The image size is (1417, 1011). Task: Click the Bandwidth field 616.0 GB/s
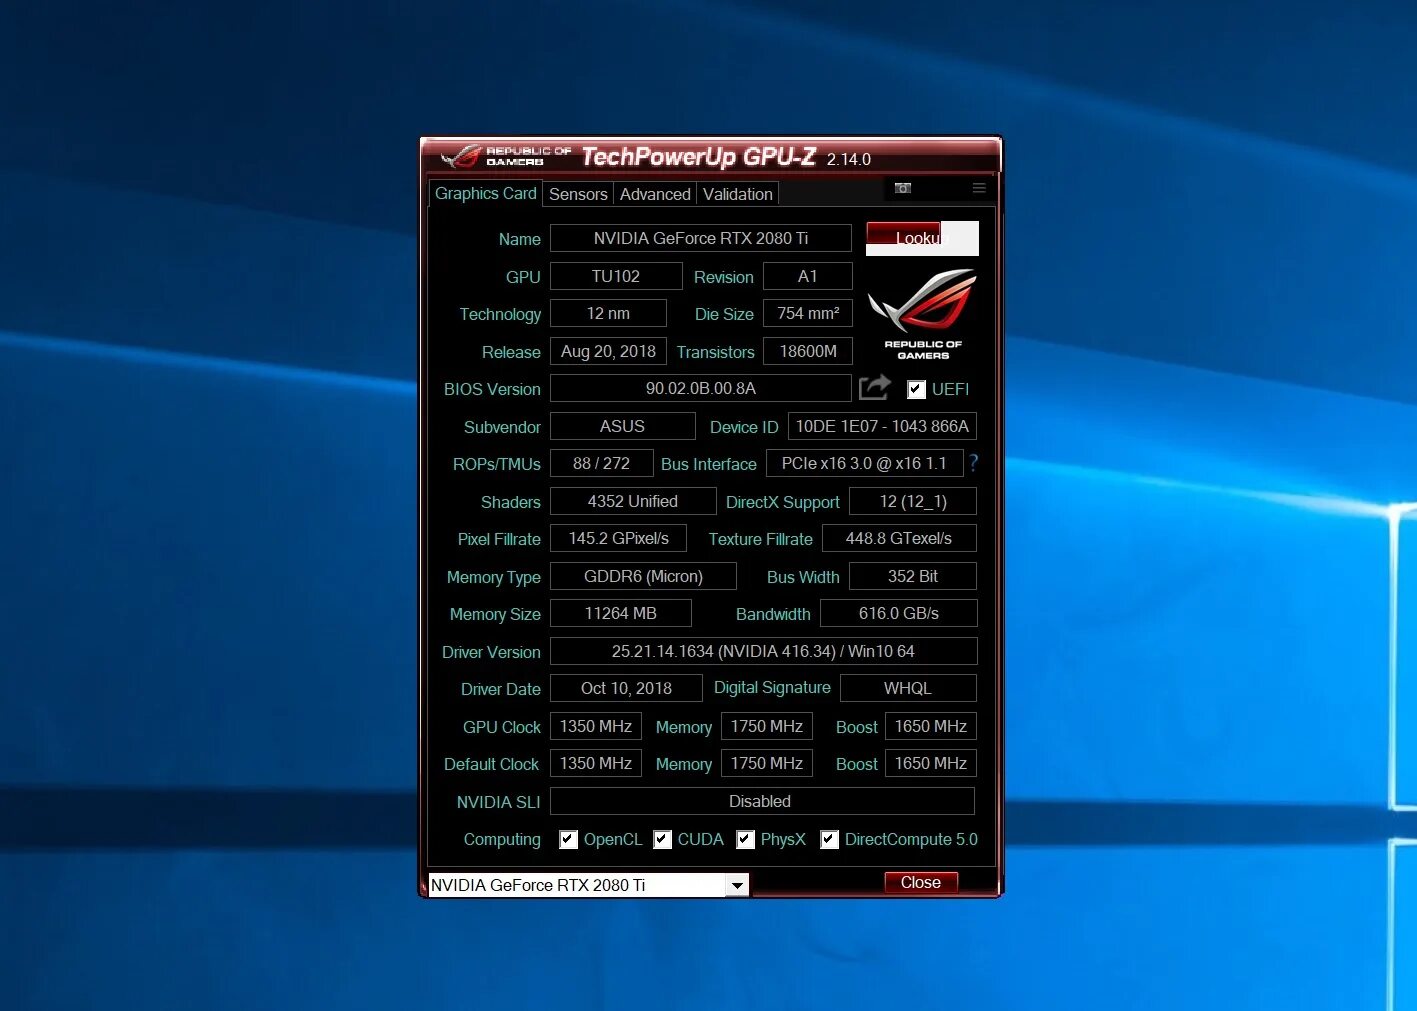899,613
